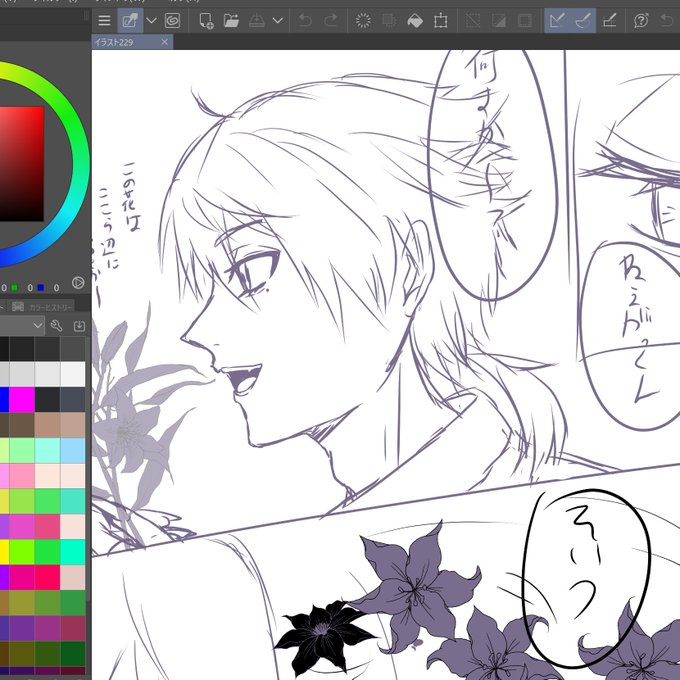Click the blue B value number
Viewport: 680px width, 680px height.
point(56,288)
